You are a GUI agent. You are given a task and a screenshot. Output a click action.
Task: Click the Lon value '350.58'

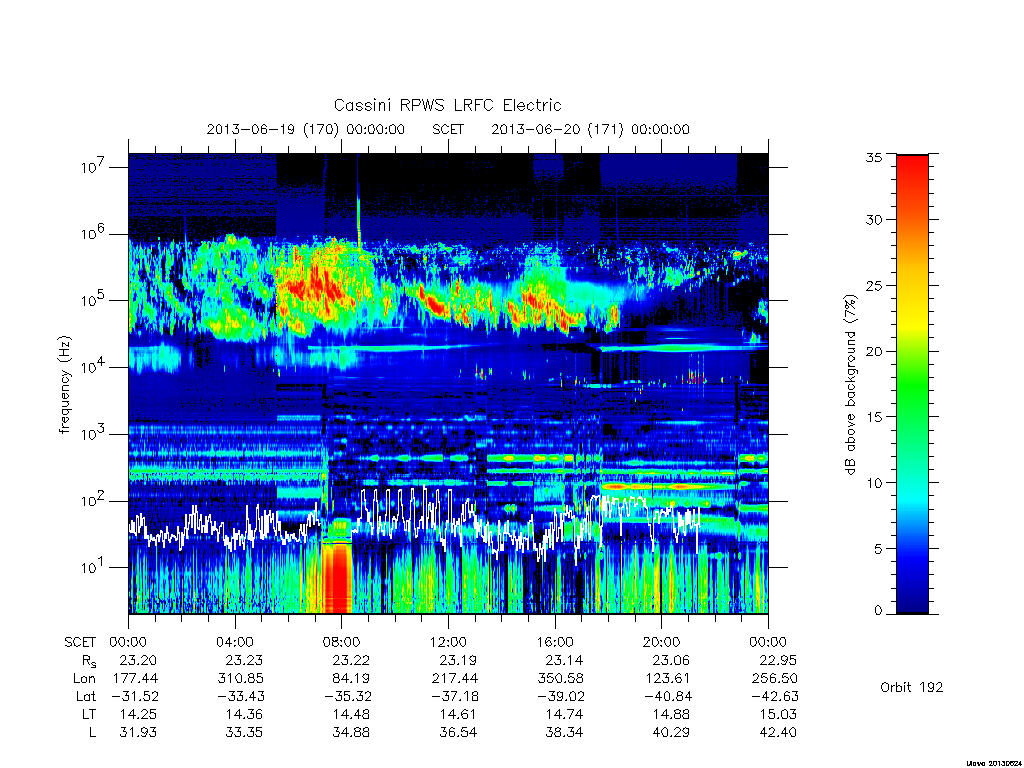(x=562, y=679)
